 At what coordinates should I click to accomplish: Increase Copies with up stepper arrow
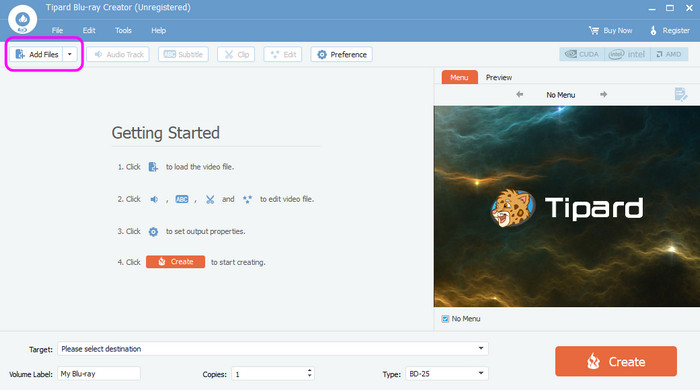[x=309, y=370]
